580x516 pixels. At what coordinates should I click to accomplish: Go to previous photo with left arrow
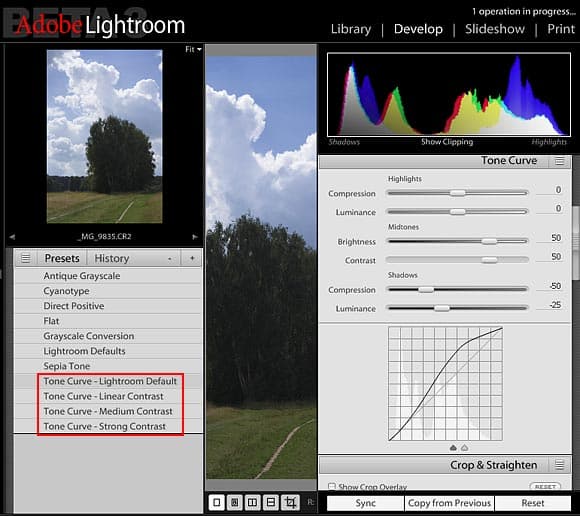(12, 237)
